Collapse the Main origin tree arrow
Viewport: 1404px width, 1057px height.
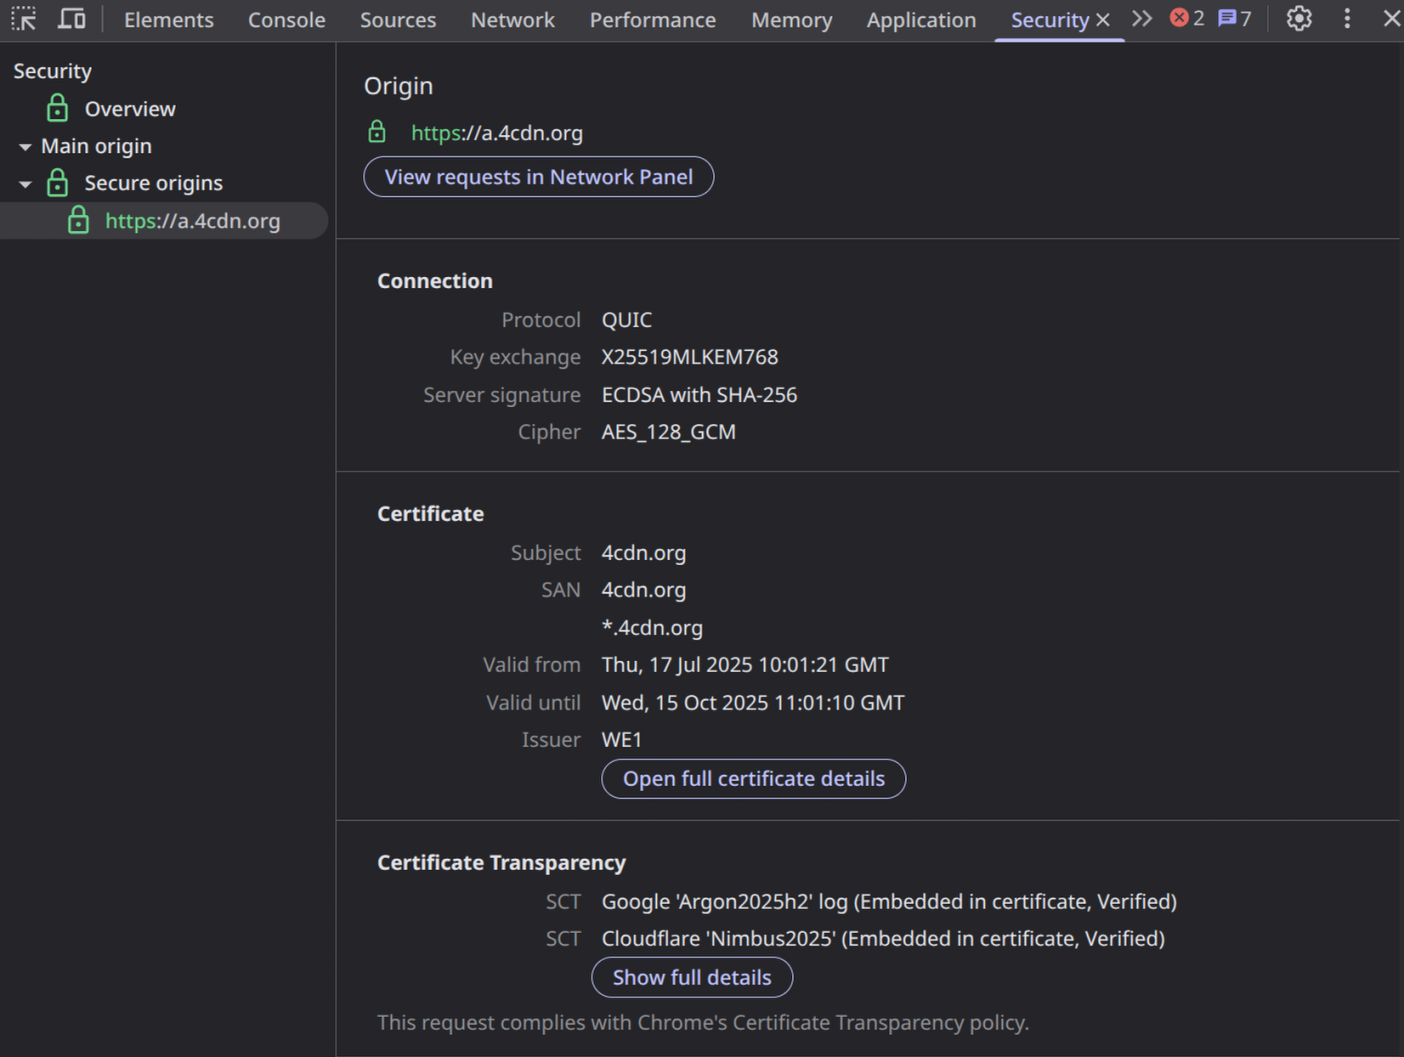pyautogui.click(x=25, y=147)
